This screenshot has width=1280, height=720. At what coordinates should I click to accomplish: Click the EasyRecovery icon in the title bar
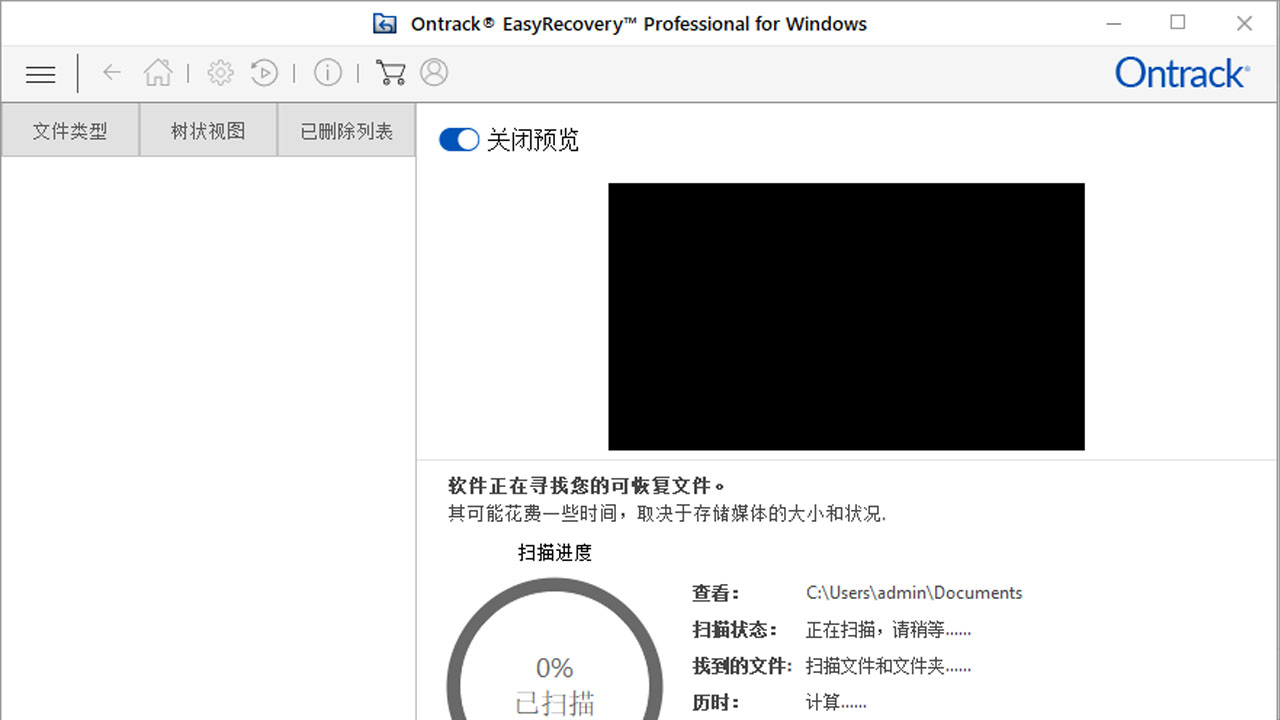pos(384,23)
